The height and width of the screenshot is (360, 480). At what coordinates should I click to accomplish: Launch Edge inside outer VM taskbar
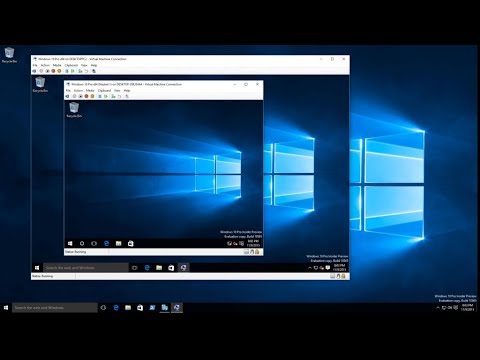[x=147, y=268]
